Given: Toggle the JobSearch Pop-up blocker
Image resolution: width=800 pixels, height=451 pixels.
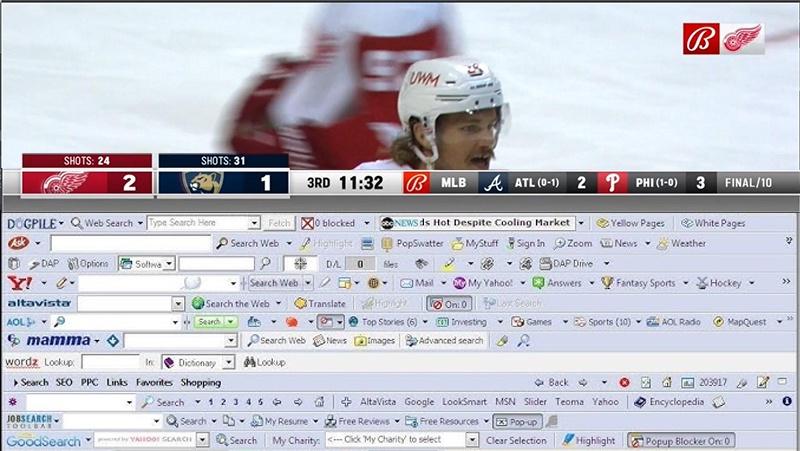Looking at the screenshot, I should tap(517, 422).
